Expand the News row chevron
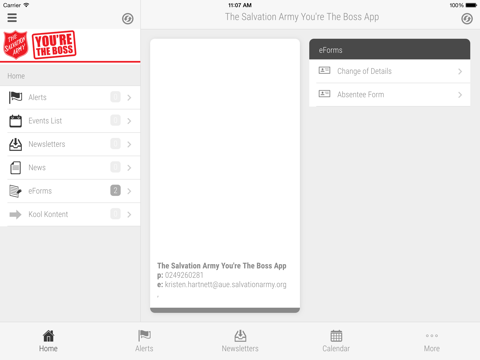Screen dimensions: 480x360 tap(129, 168)
